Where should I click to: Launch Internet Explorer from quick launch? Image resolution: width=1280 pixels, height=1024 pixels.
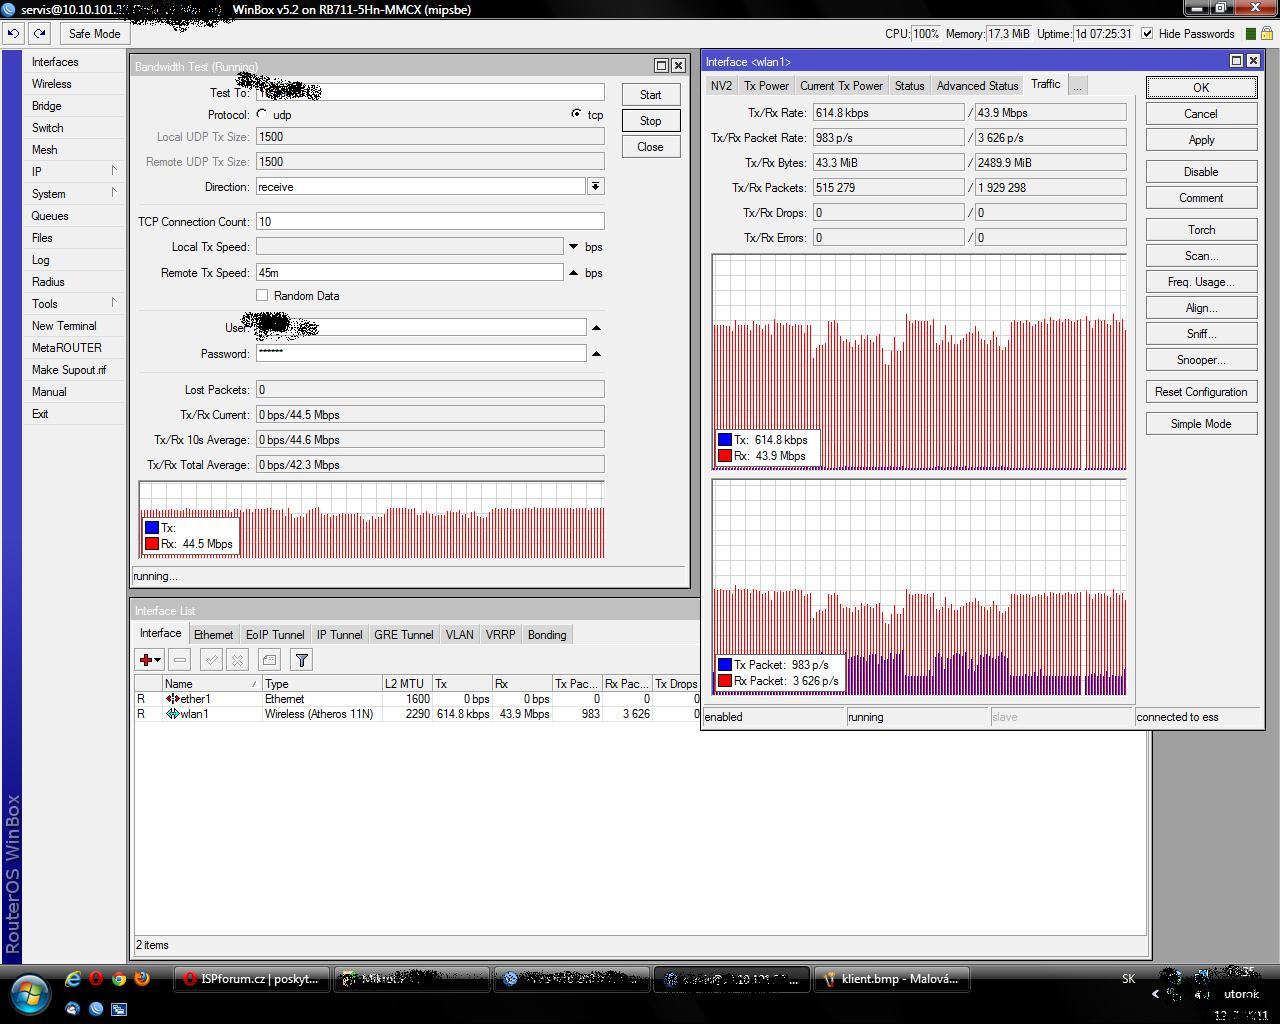coord(73,979)
